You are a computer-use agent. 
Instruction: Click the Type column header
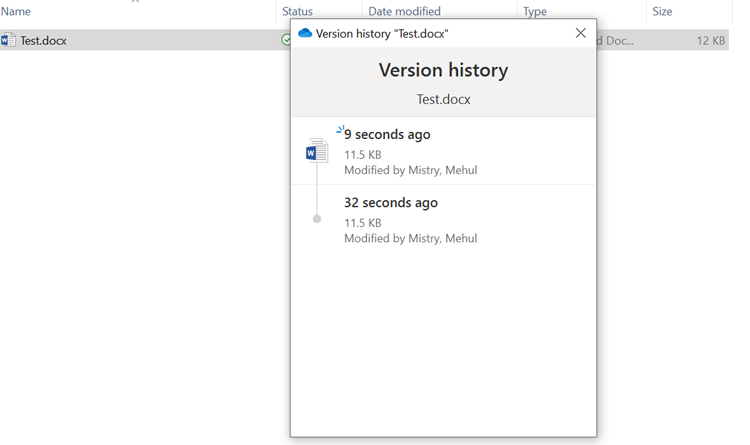[535, 12]
